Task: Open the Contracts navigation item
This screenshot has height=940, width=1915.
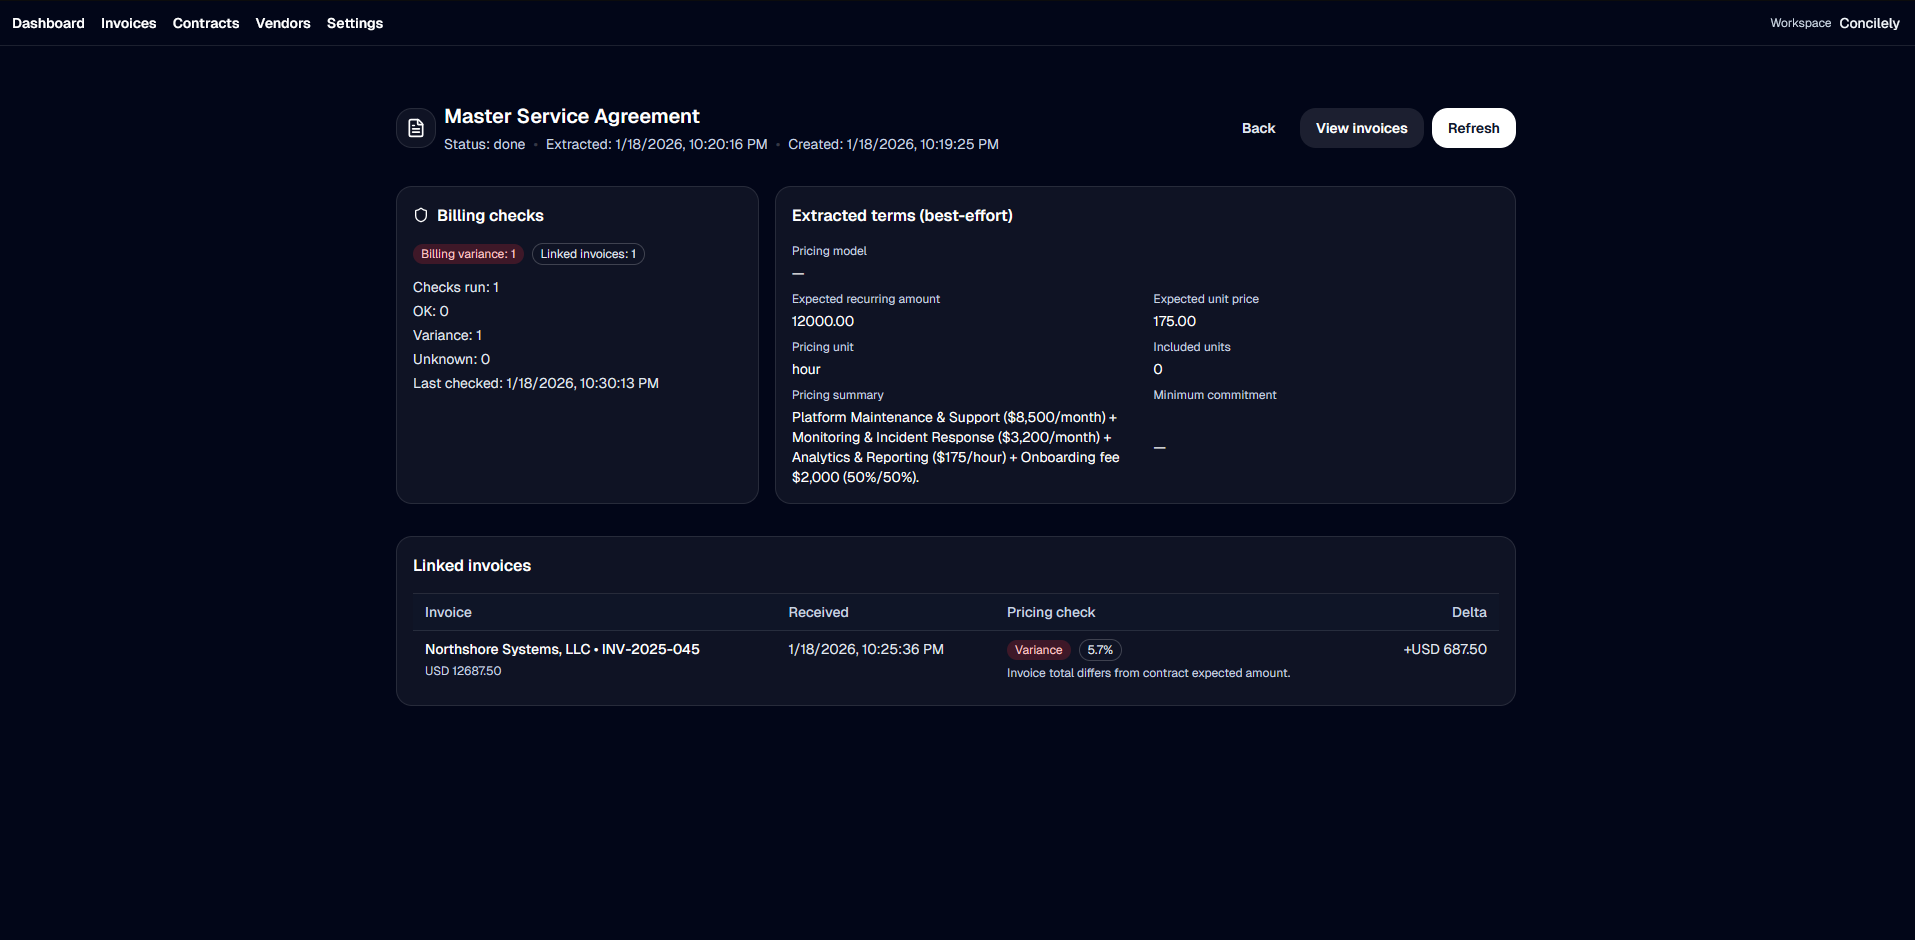Action: coord(205,22)
